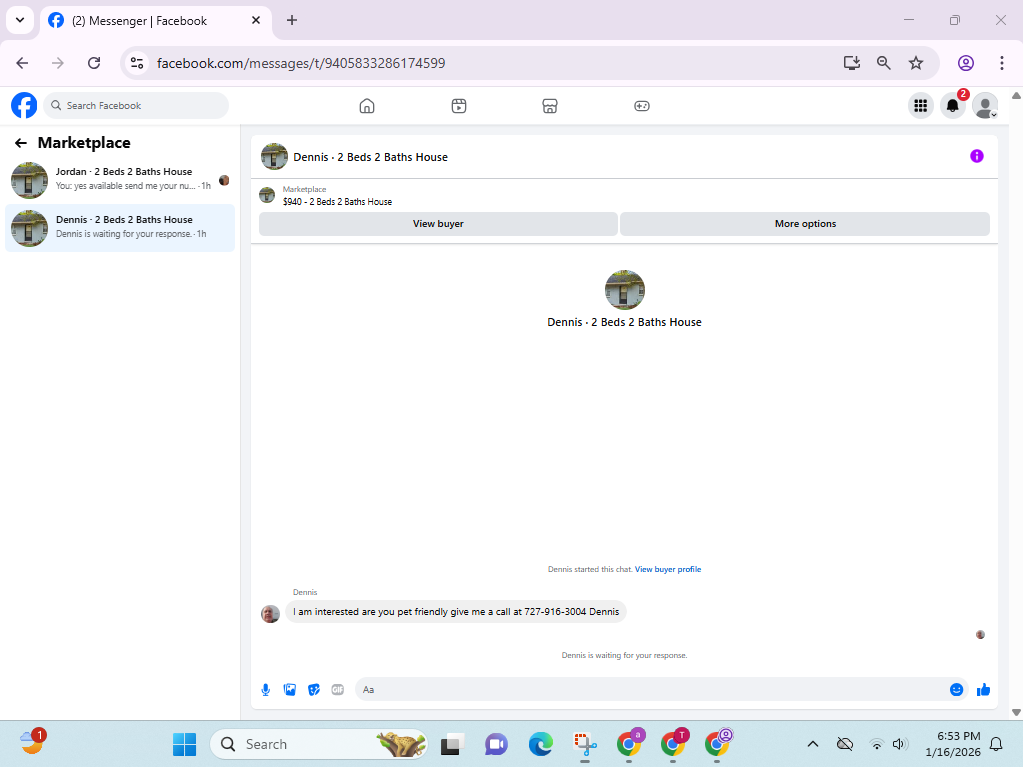Open conversation information purple icon
1023x767 pixels.
tap(977, 156)
